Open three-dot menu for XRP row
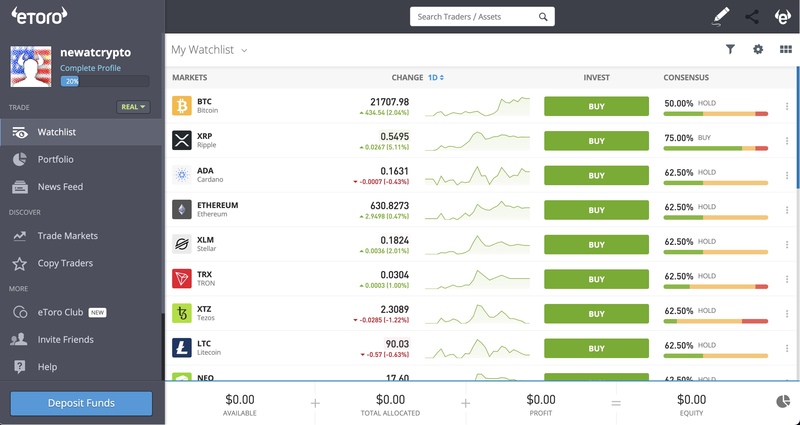 [x=787, y=141]
